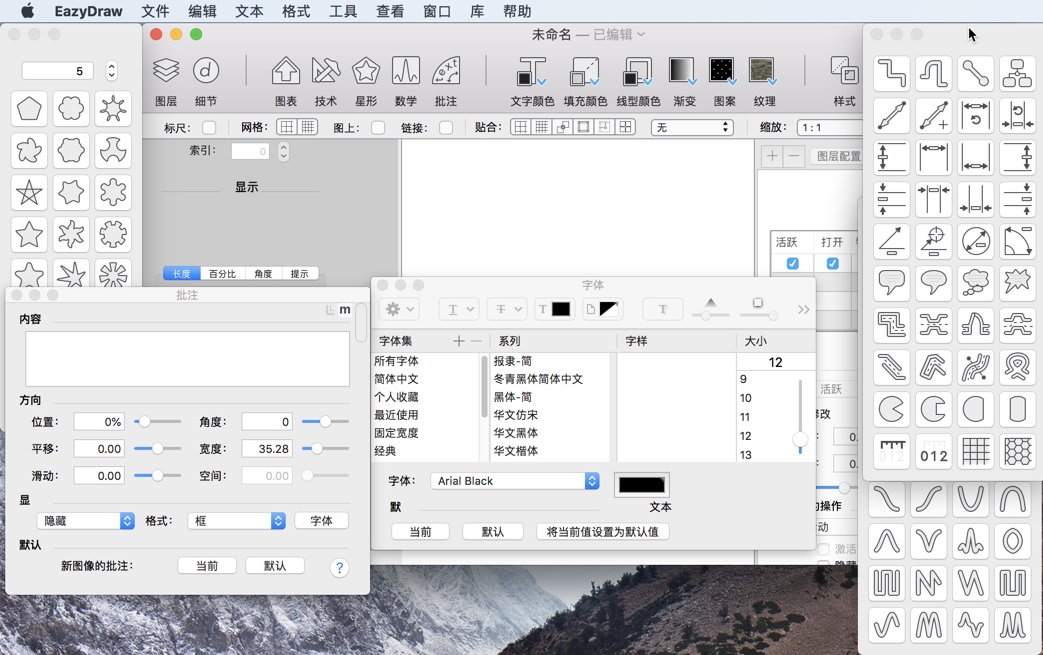The height and width of the screenshot is (655, 1043).
Task: Open the 隐藏 display dropdown in 批注 panel
Action: [86, 521]
